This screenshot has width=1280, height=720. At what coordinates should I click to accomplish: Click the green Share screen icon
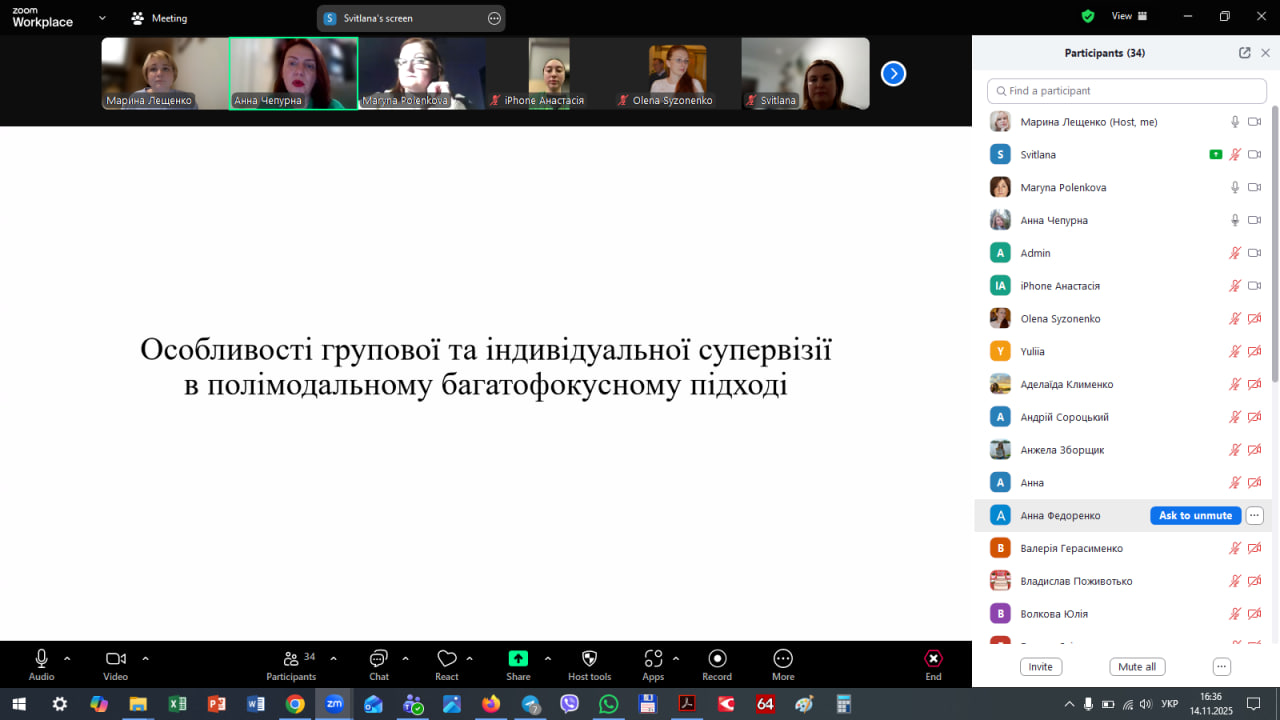[x=518, y=659]
